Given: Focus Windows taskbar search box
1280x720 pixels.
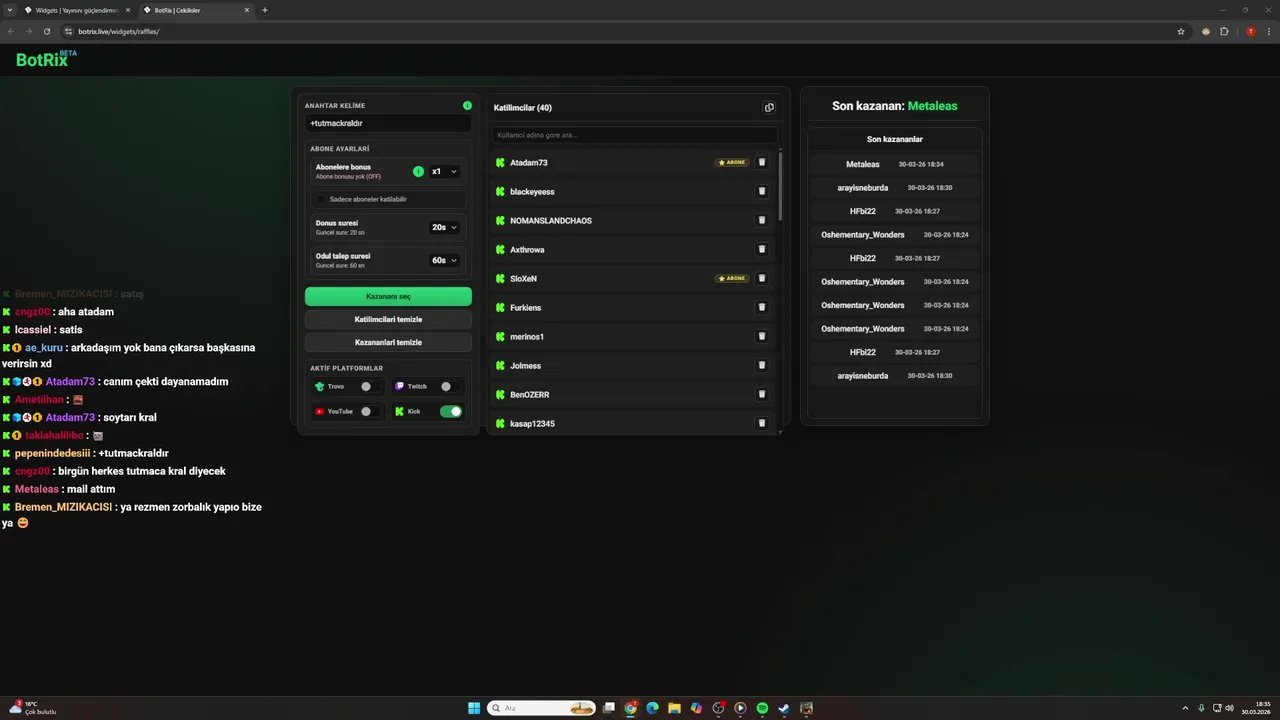Looking at the screenshot, I should [541, 708].
